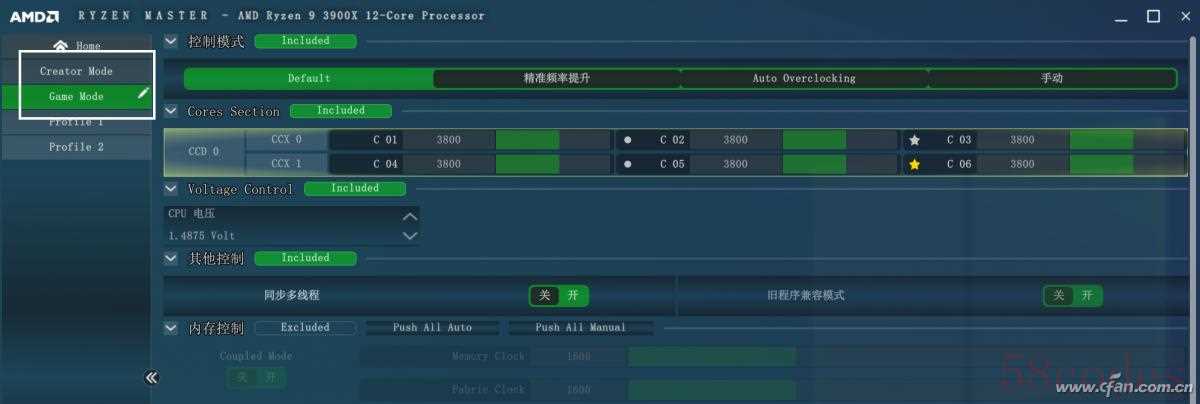1200x404 pixels.
Task: Toggle Included switch for 其他控制 section
Action: coord(305,258)
